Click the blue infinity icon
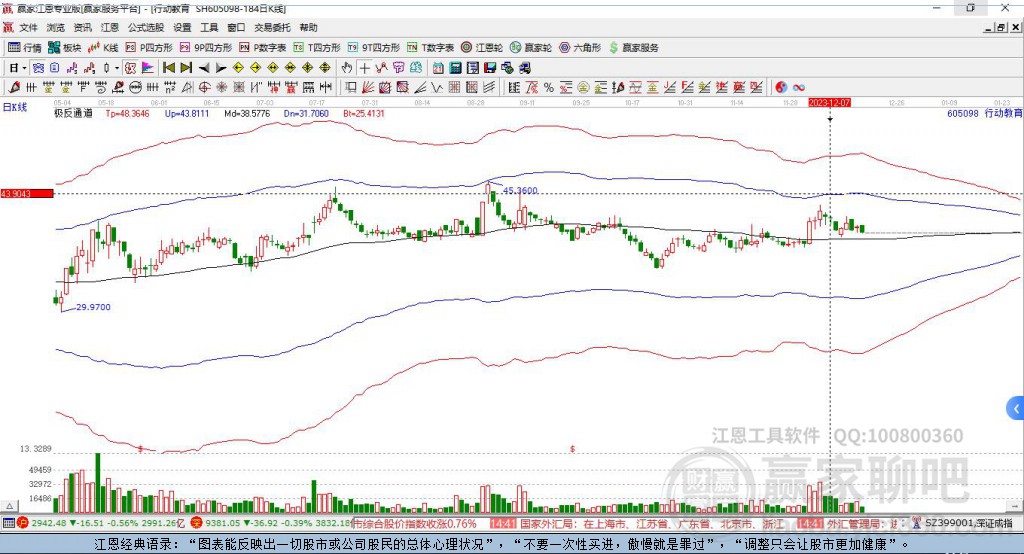This screenshot has width=1024, height=554. 799,87
